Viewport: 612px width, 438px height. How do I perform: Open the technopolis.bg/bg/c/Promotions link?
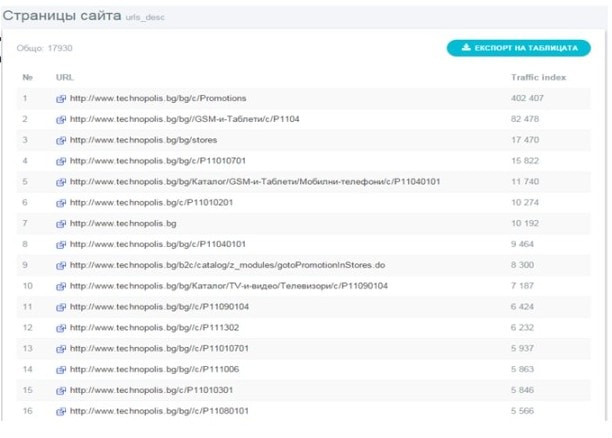(x=158, y=98)
